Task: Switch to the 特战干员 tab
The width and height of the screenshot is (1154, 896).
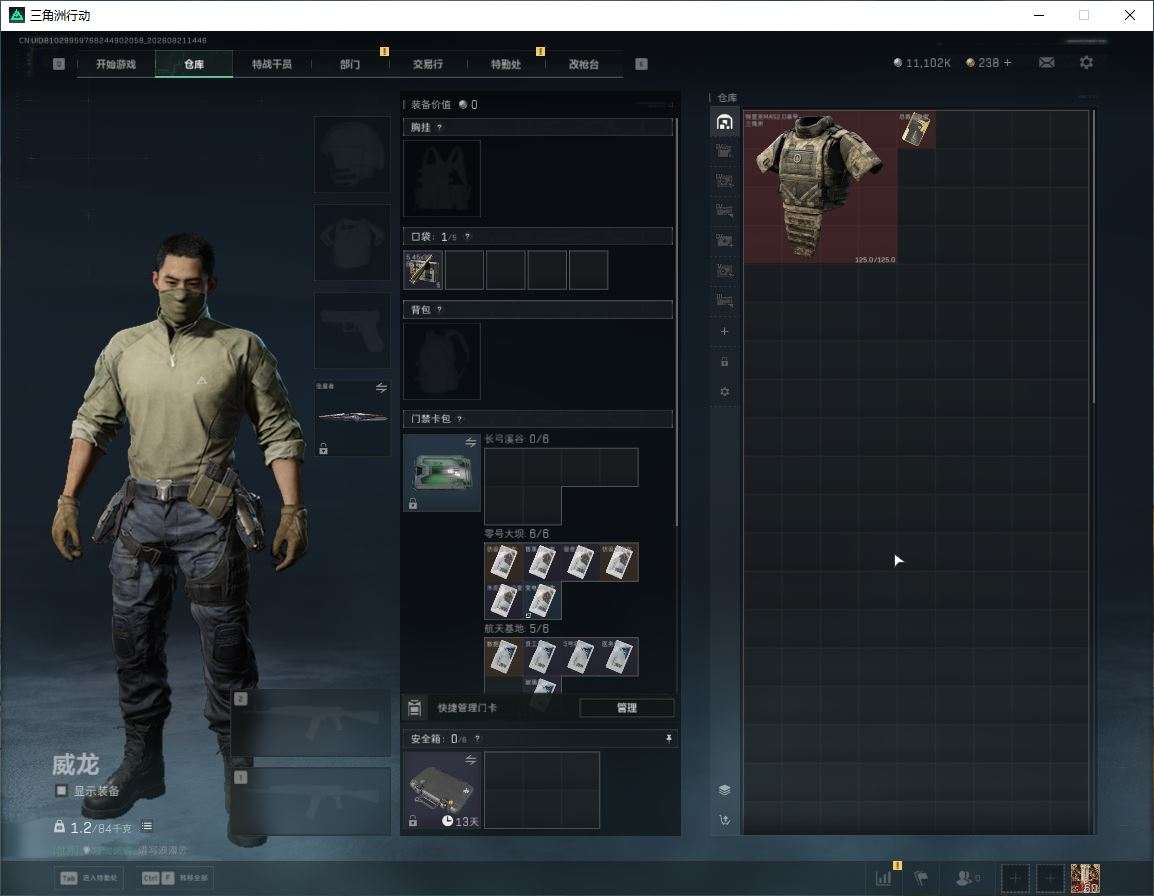Action: [x=272, y=64]
